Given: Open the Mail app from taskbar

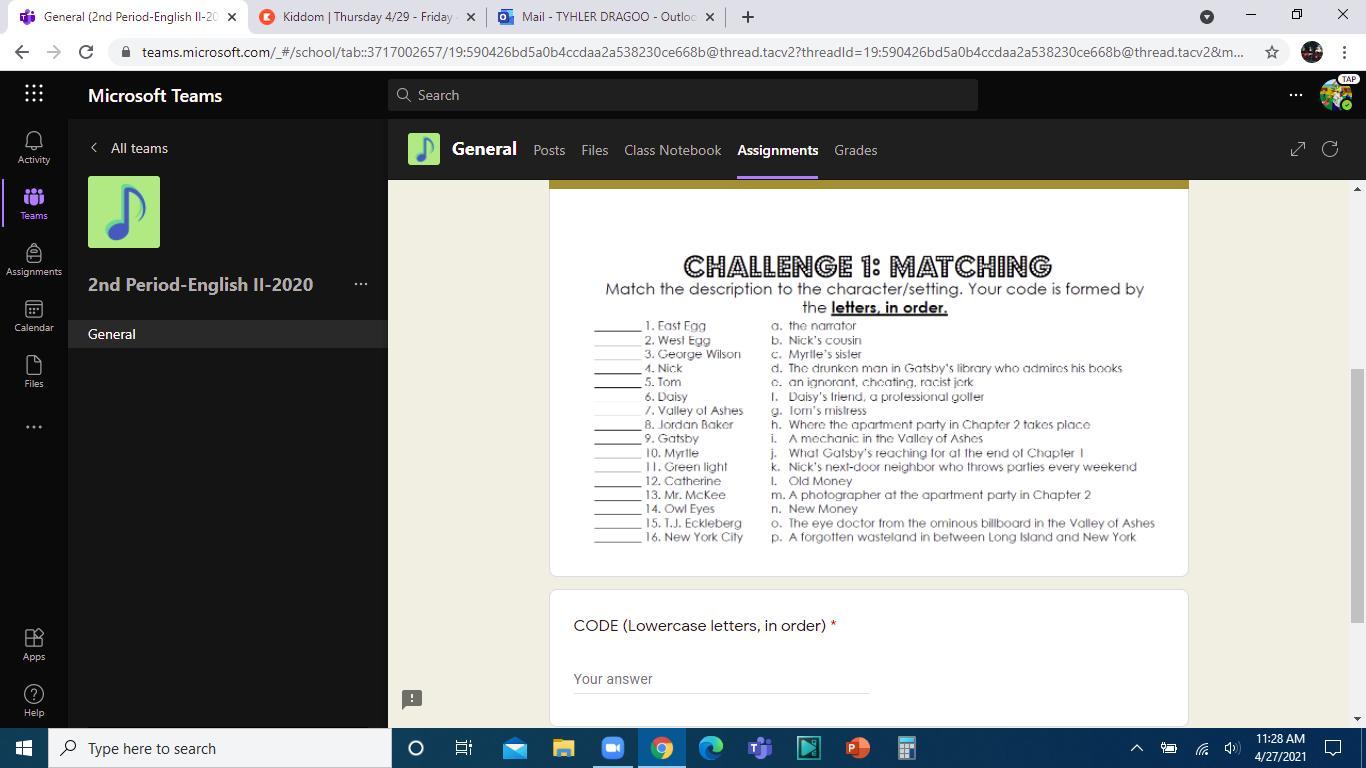Looking at the screenshot, I should 515,748.
